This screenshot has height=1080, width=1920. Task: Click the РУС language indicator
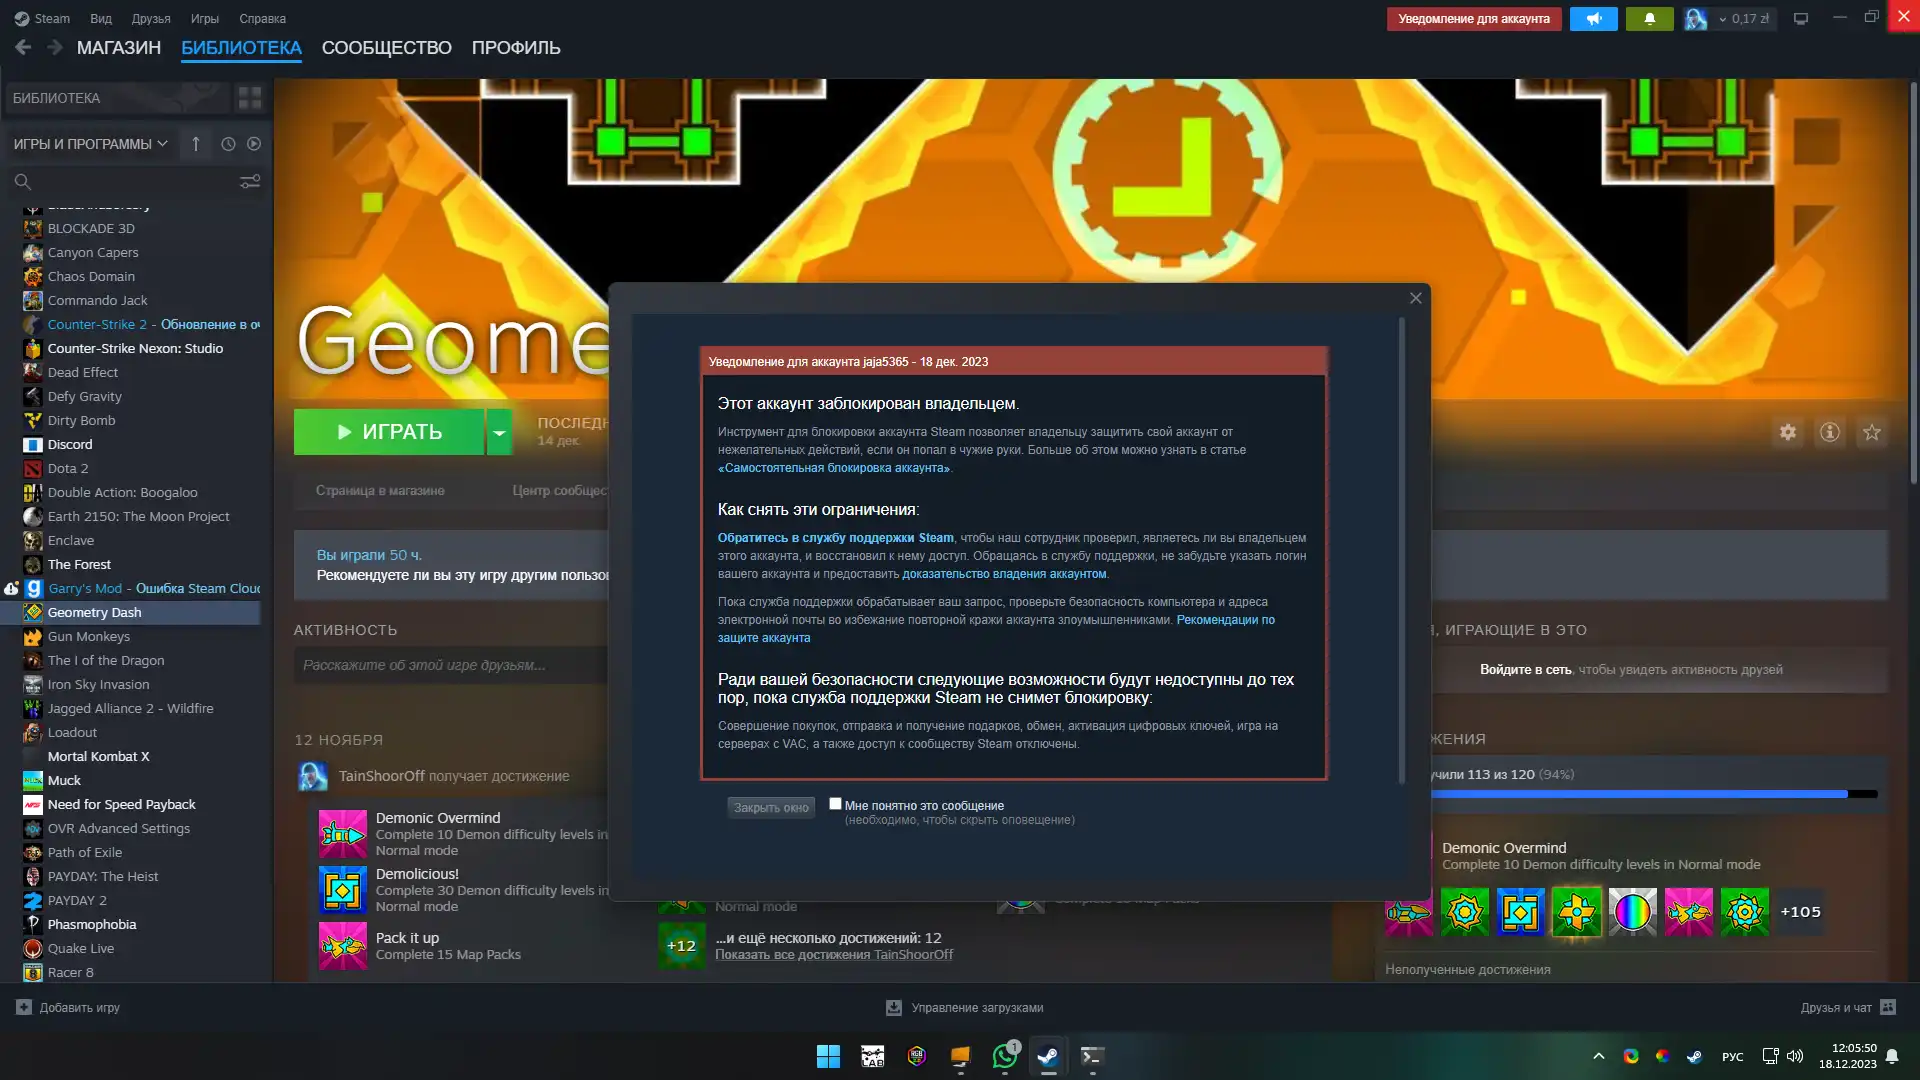coord(1733,1057)
